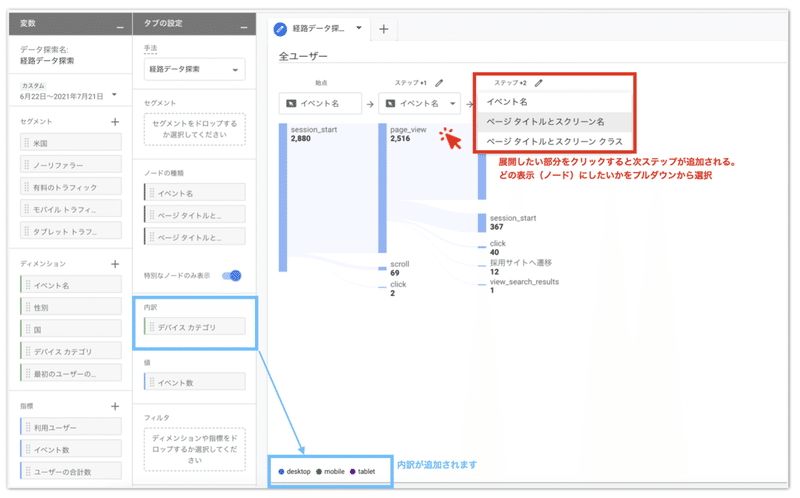Select デバイス カテゴリ chip under 内訳

[194, 327]
